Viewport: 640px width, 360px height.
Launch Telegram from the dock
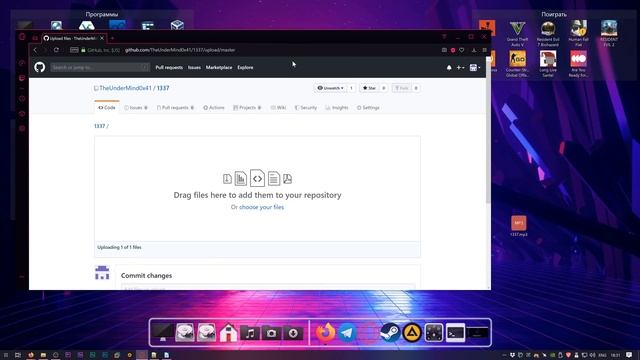347,333
